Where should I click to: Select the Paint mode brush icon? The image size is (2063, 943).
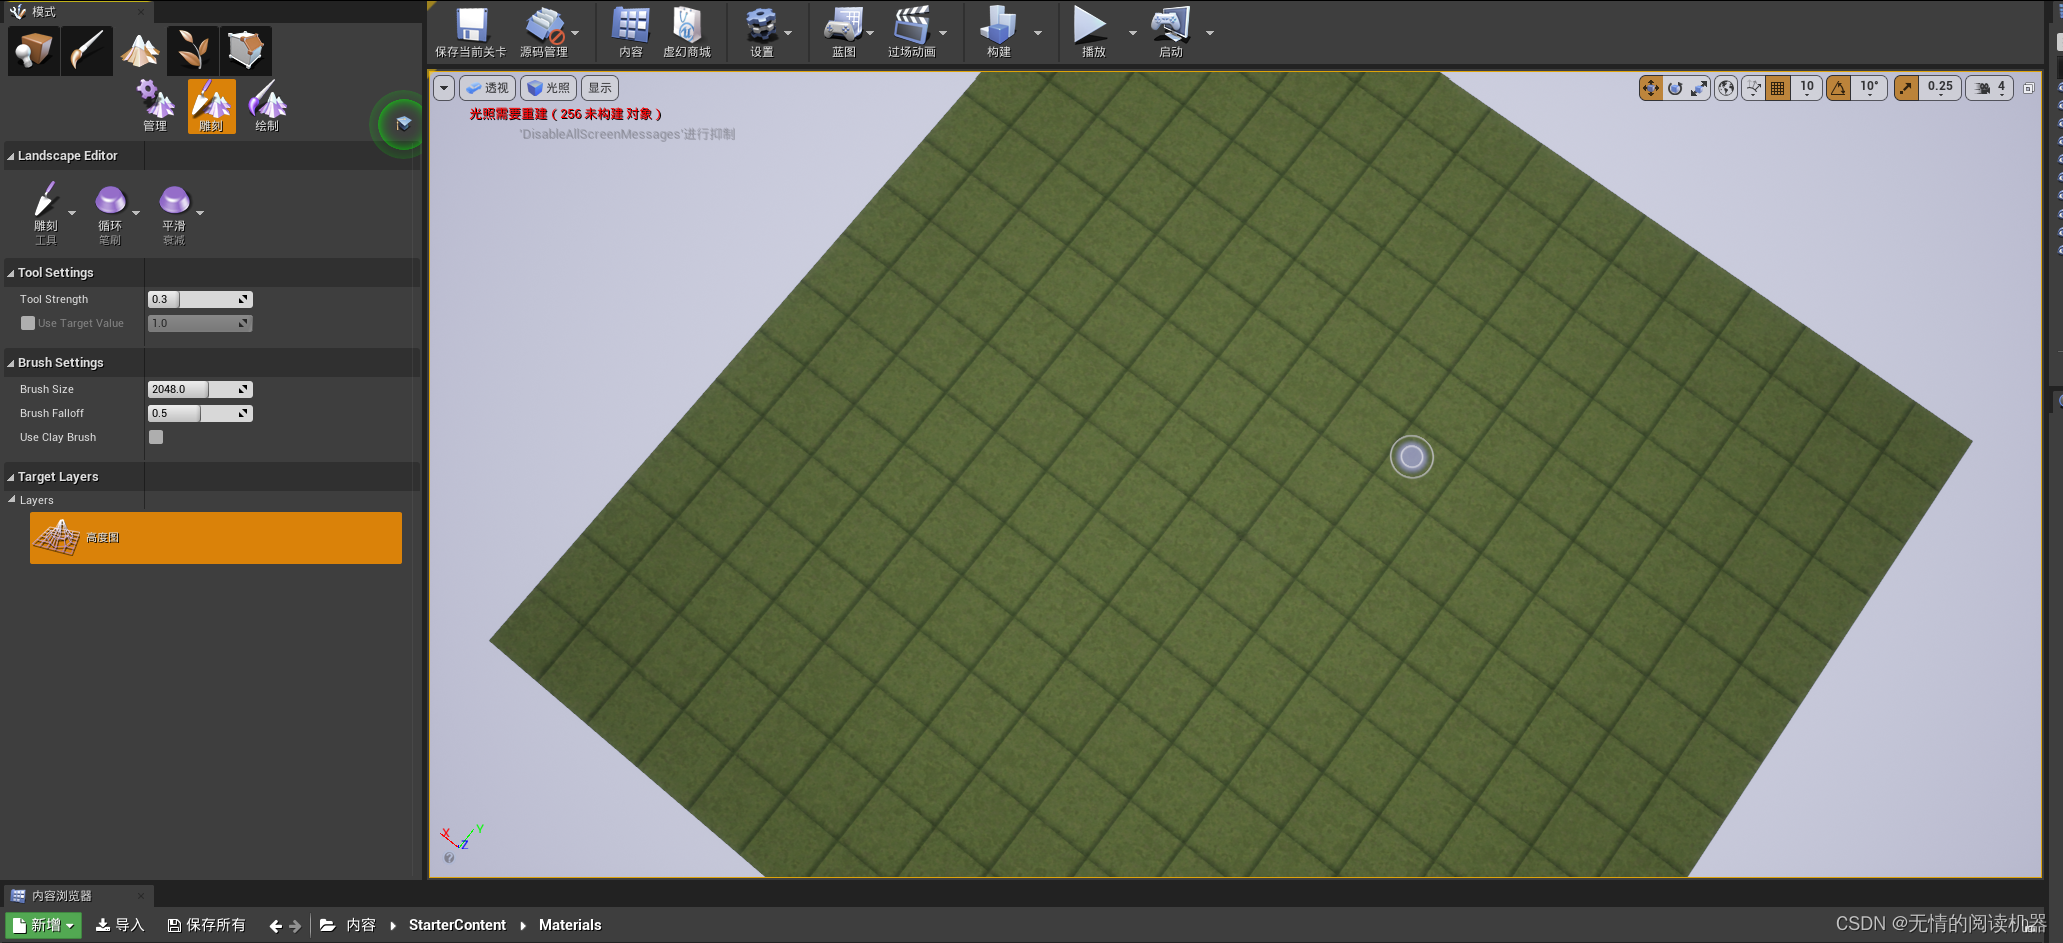click(x=87, y=50)
